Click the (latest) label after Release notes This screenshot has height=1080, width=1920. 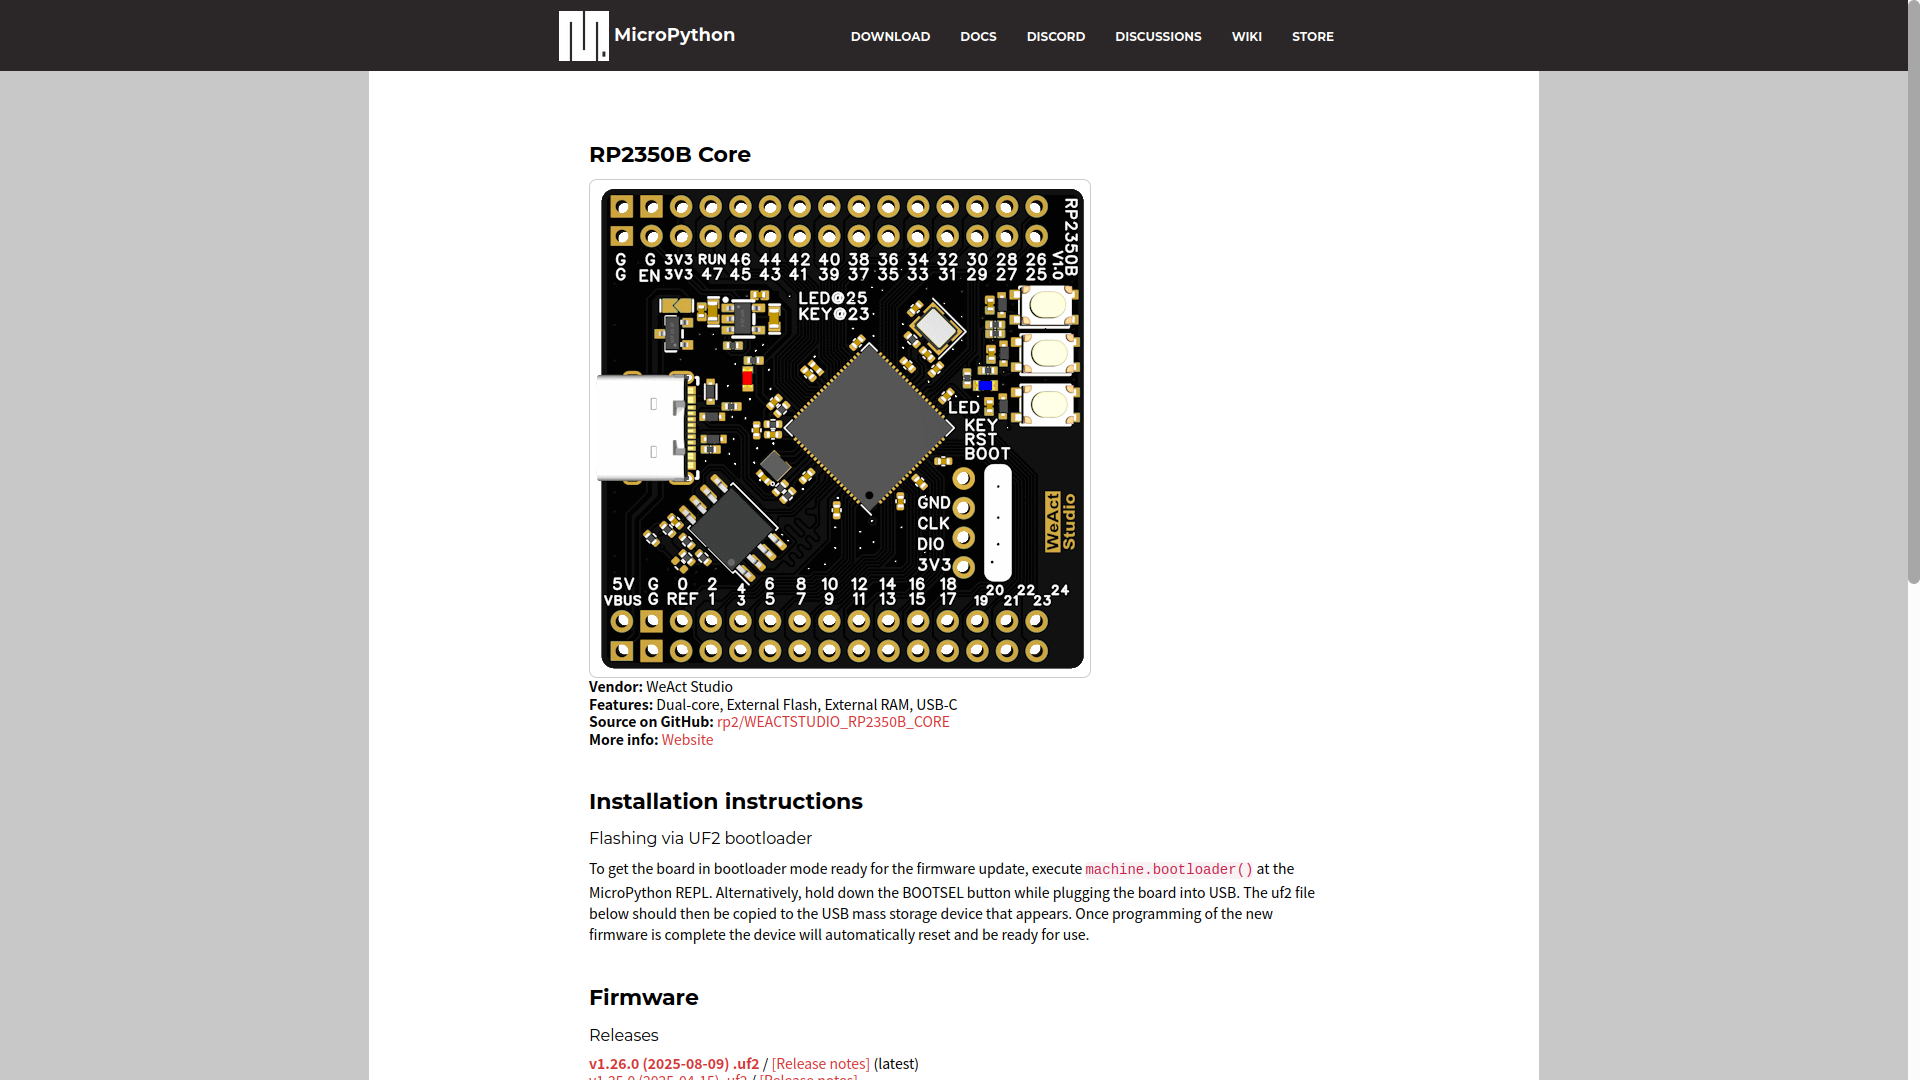[896, 1064]
